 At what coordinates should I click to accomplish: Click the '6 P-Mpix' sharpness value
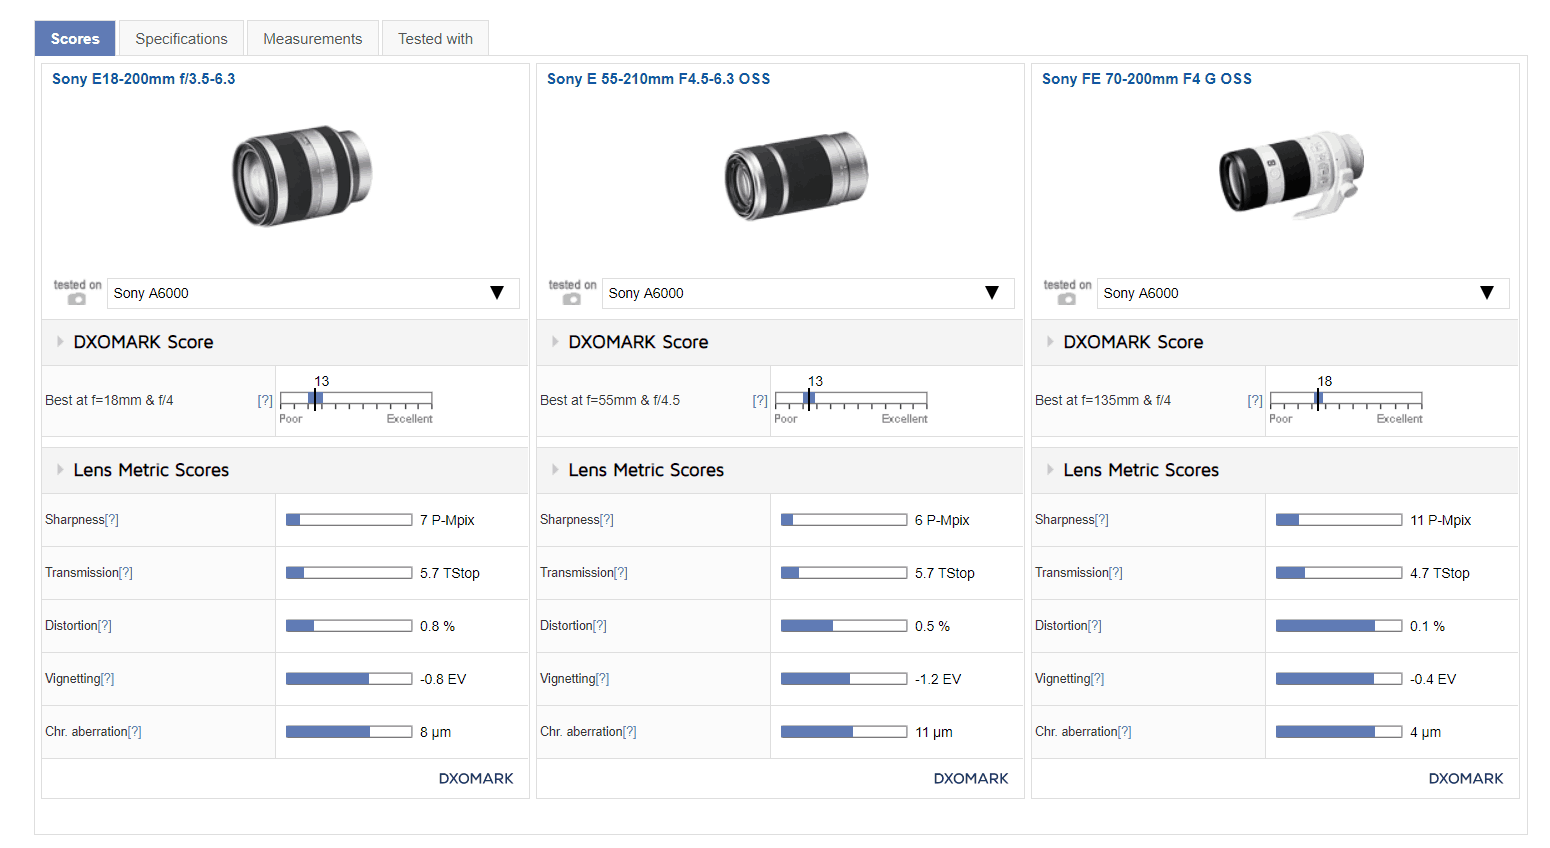[x=942, y=520]
